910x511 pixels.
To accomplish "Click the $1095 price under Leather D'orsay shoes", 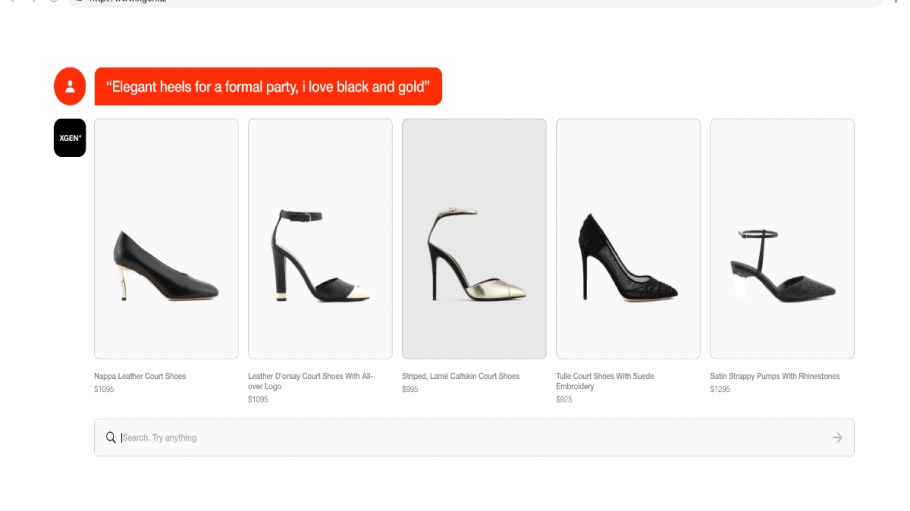I will 258,400.
